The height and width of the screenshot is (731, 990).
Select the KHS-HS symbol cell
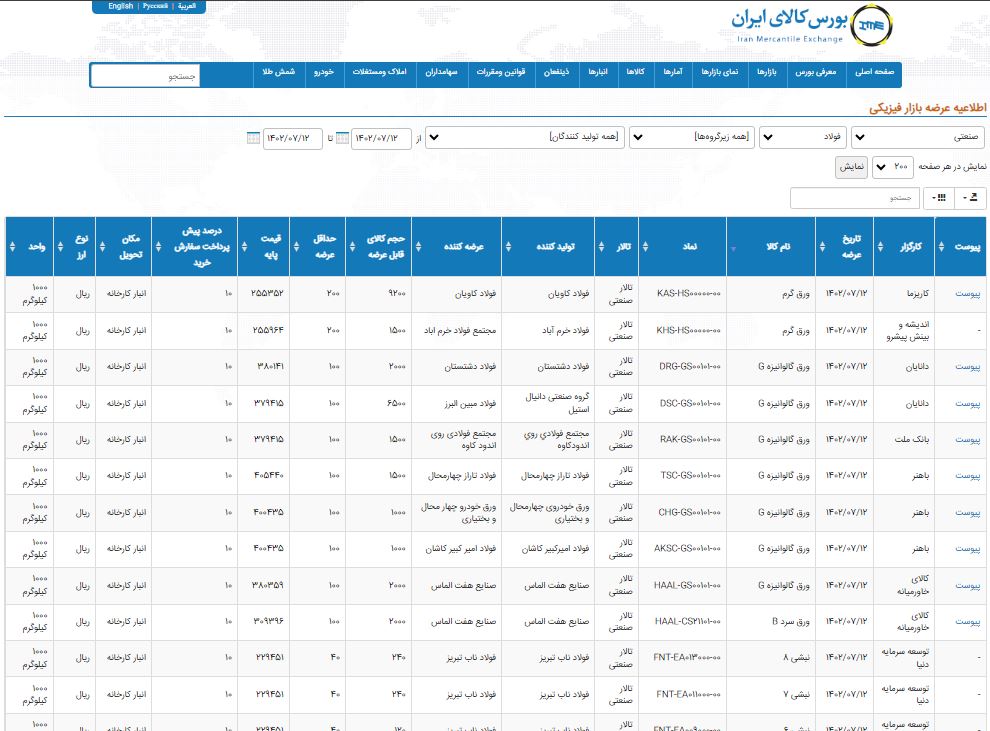[x=683, y=331]
